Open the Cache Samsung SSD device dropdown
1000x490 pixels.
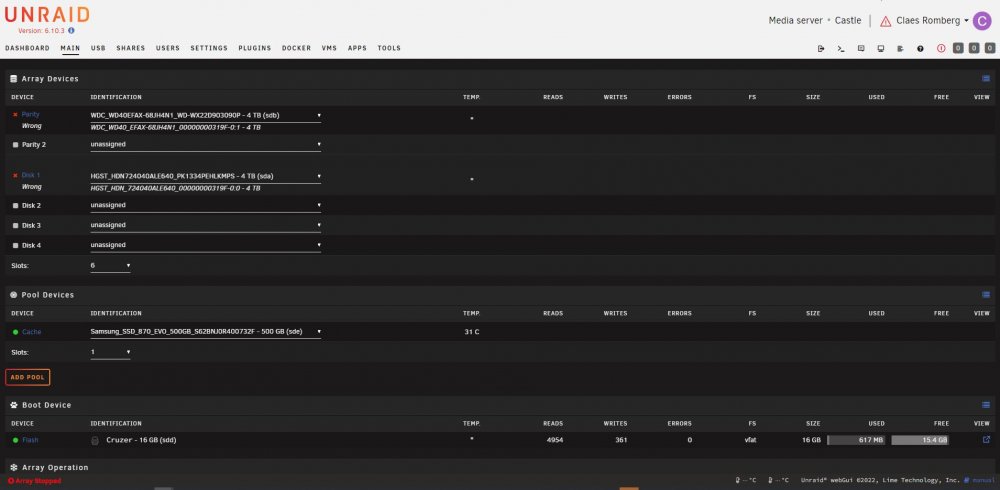point(205,332)
